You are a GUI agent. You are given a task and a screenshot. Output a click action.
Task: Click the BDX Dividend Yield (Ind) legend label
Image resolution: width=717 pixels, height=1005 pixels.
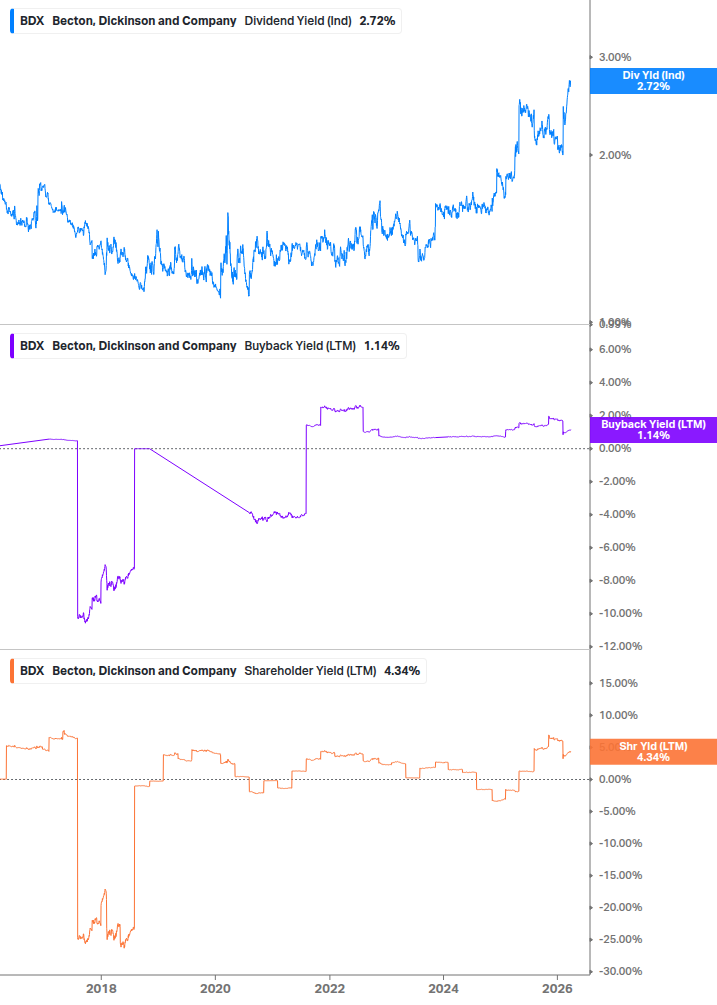[x=206, y=21]
